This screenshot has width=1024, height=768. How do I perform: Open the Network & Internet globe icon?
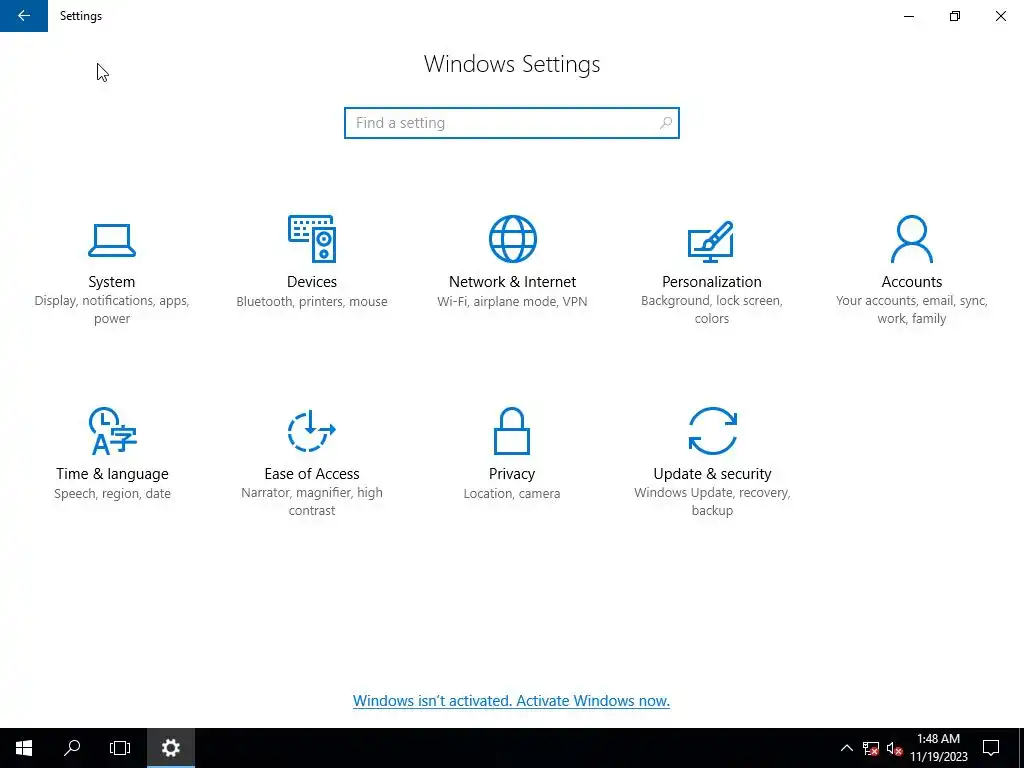(513, 238)
